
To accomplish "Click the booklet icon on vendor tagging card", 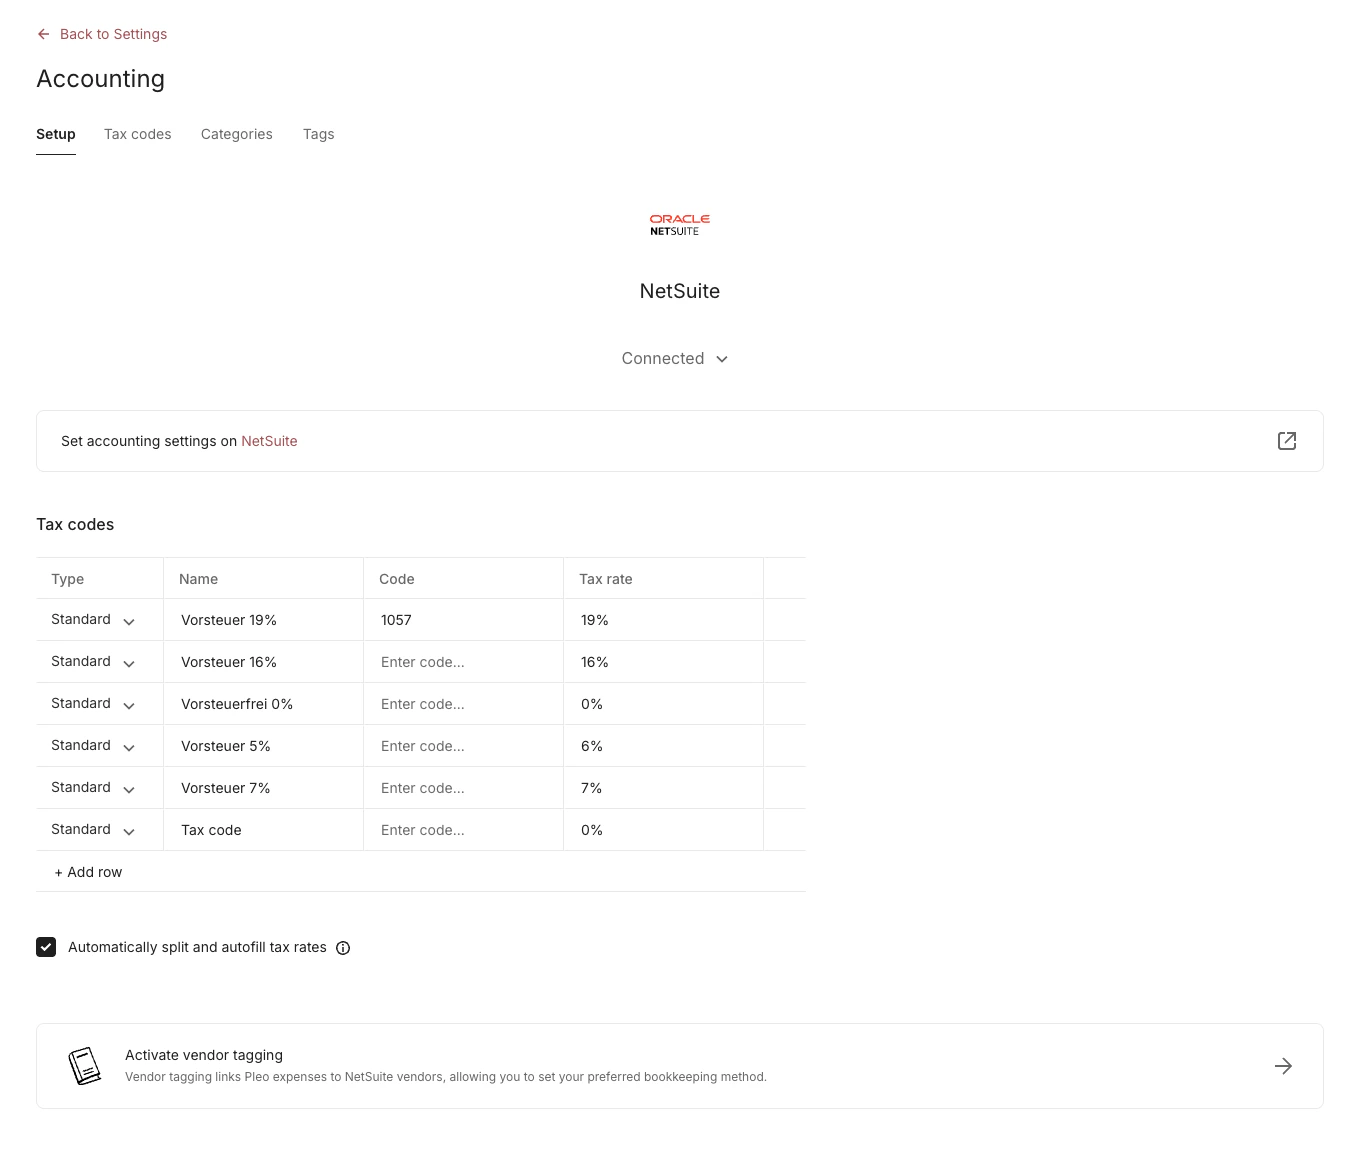I will (85, 1065).
